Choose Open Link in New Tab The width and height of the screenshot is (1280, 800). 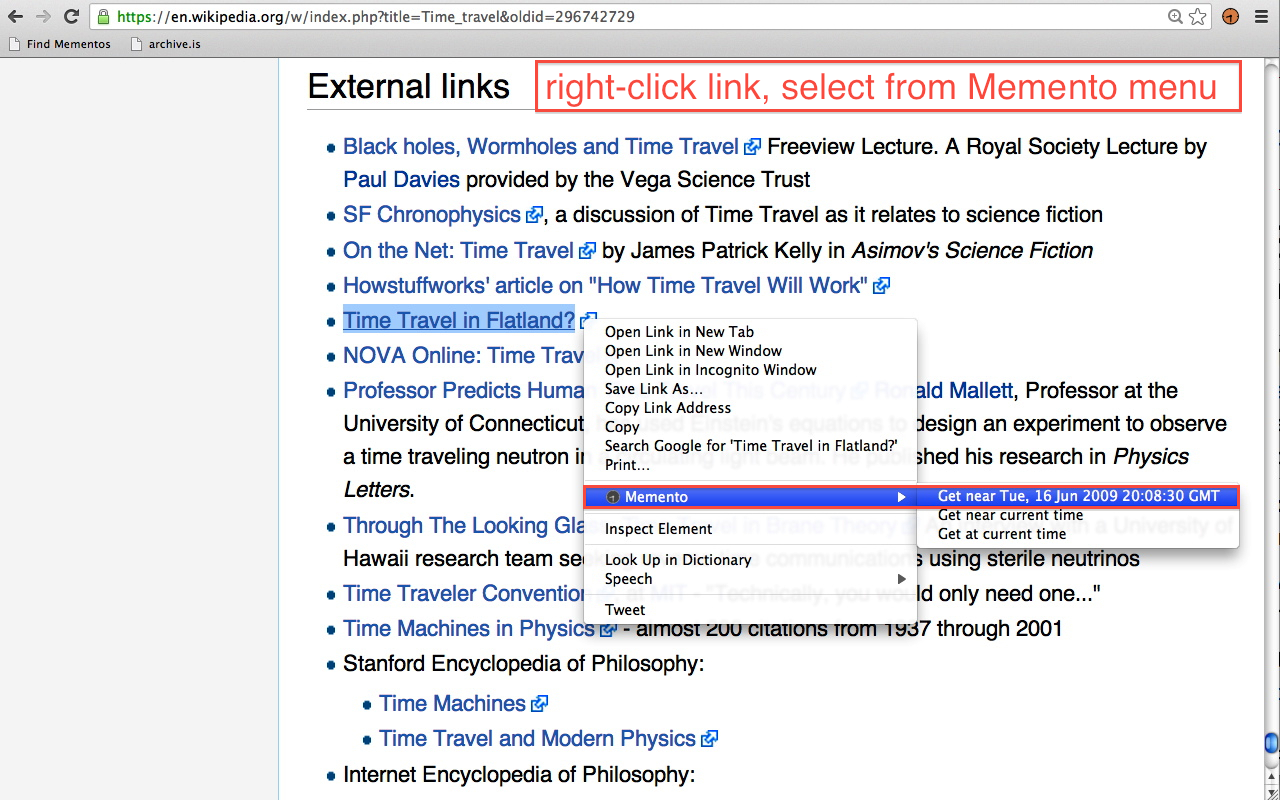point(679,332)
